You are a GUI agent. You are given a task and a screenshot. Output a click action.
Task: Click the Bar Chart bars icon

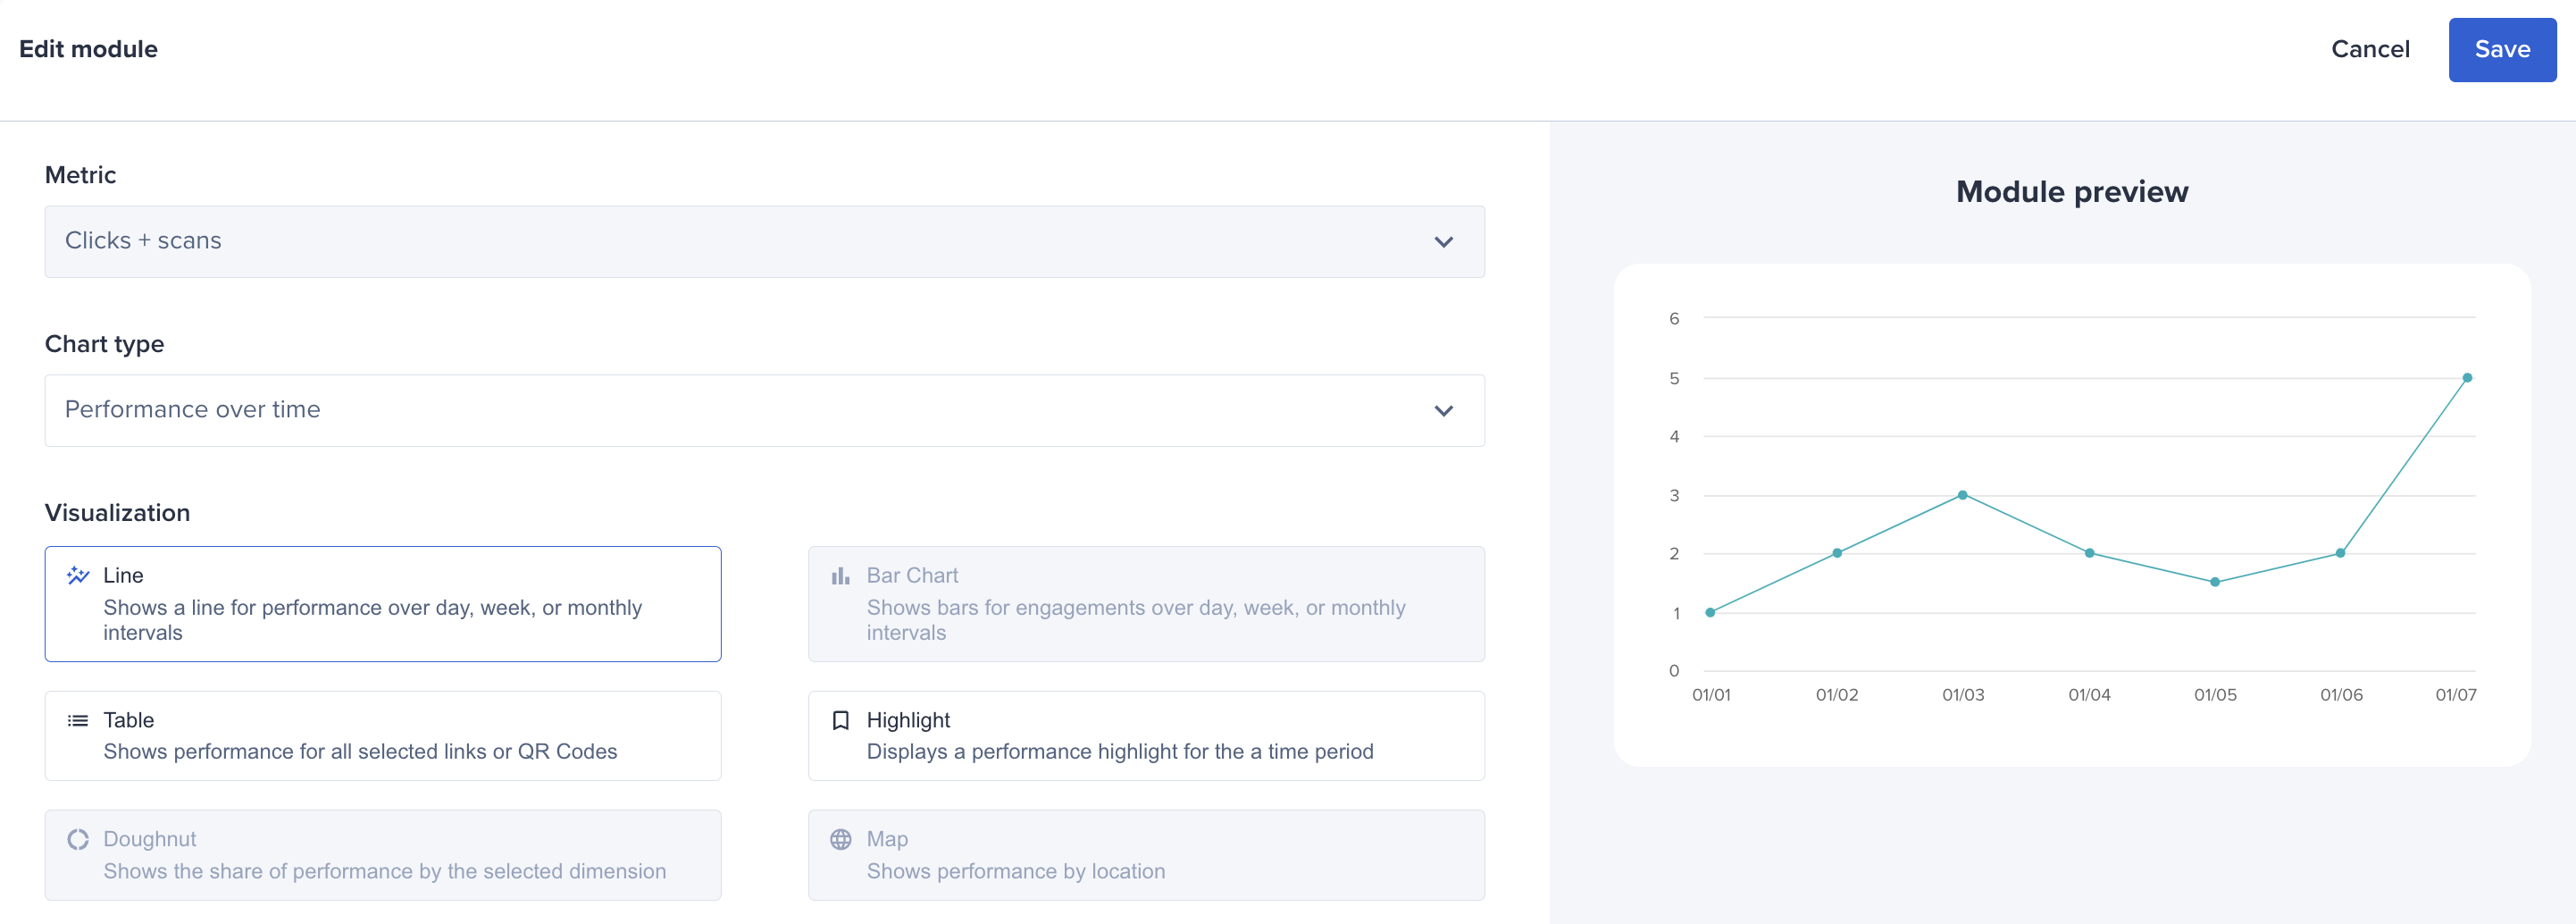tap(841, 575)
